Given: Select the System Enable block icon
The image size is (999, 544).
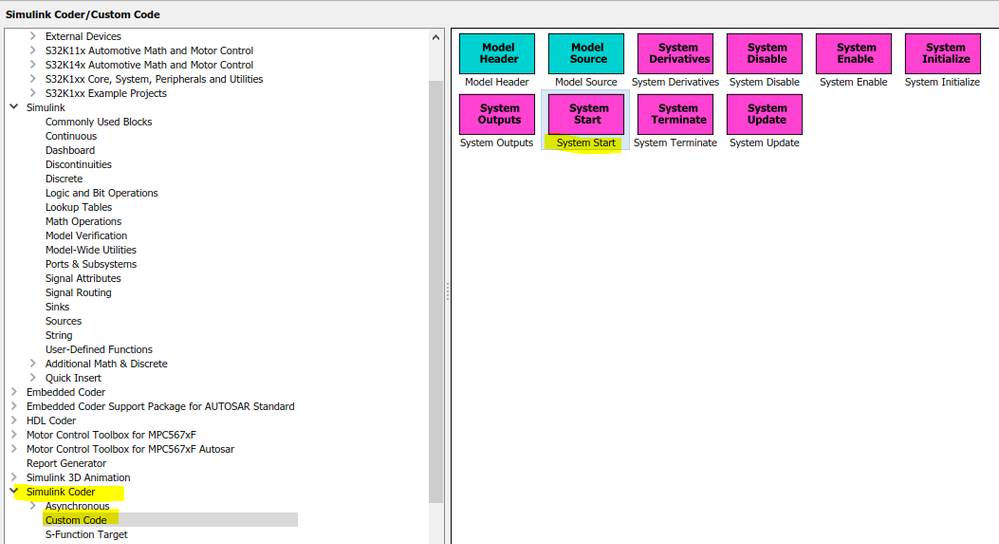Looking at the screenshot, I should tap(854, 54).
